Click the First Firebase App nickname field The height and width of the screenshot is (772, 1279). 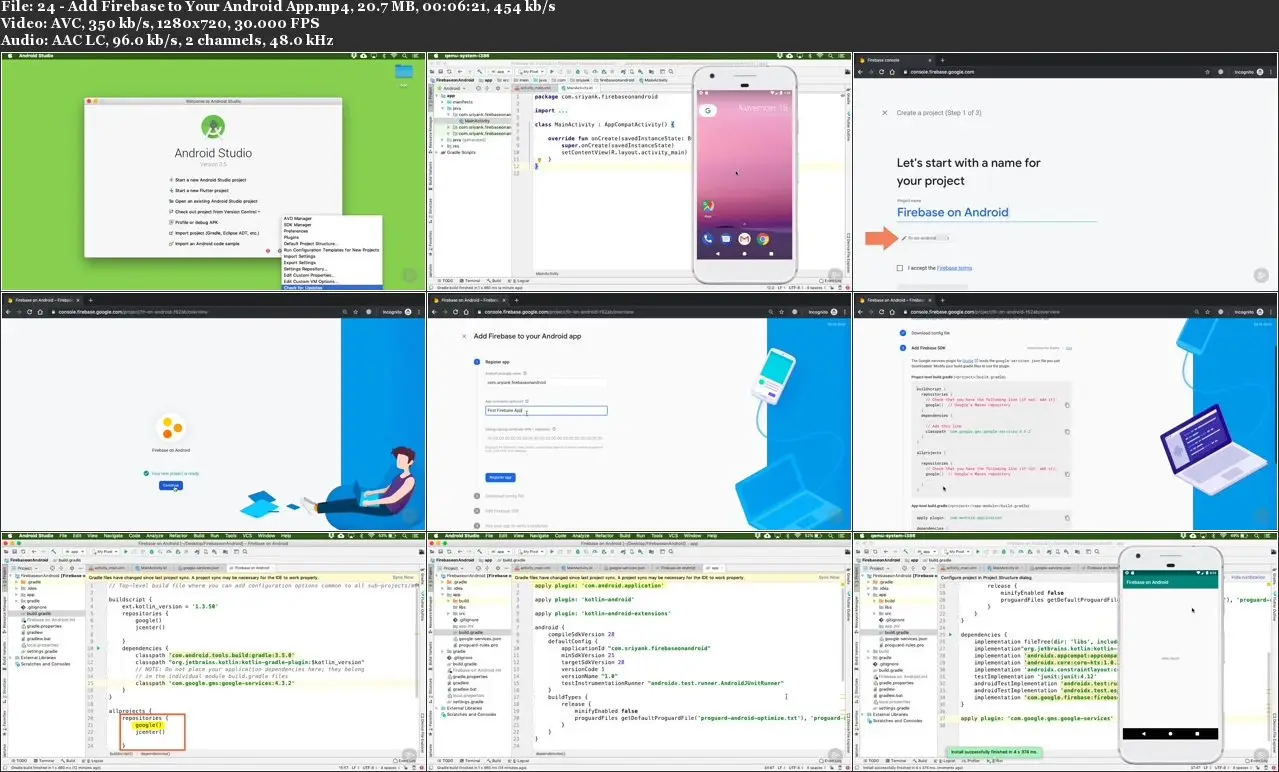click(x=546, y=410)
